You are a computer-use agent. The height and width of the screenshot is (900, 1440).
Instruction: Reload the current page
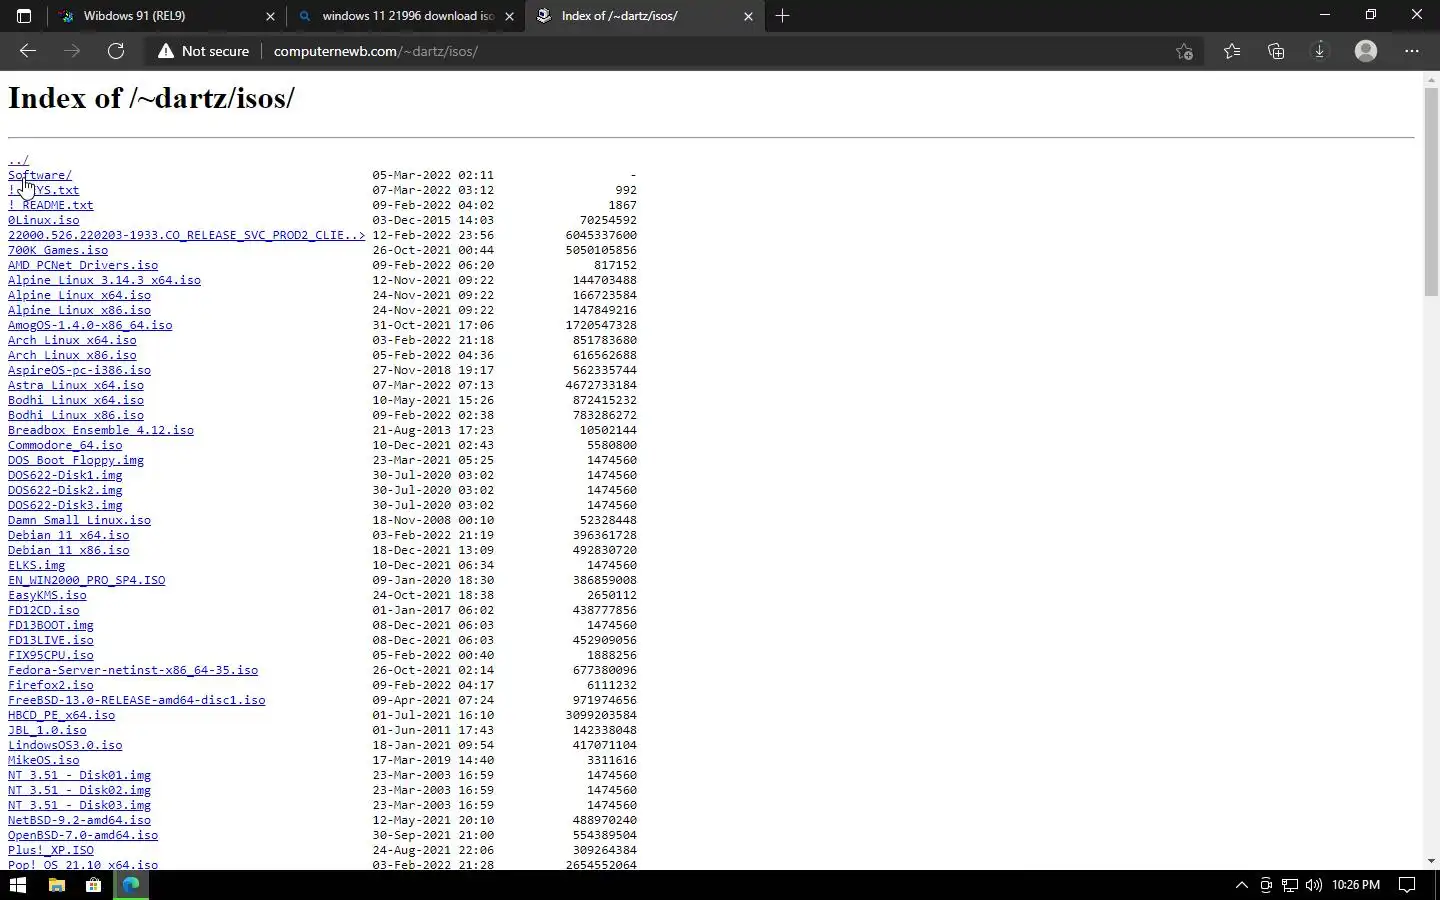116,51
